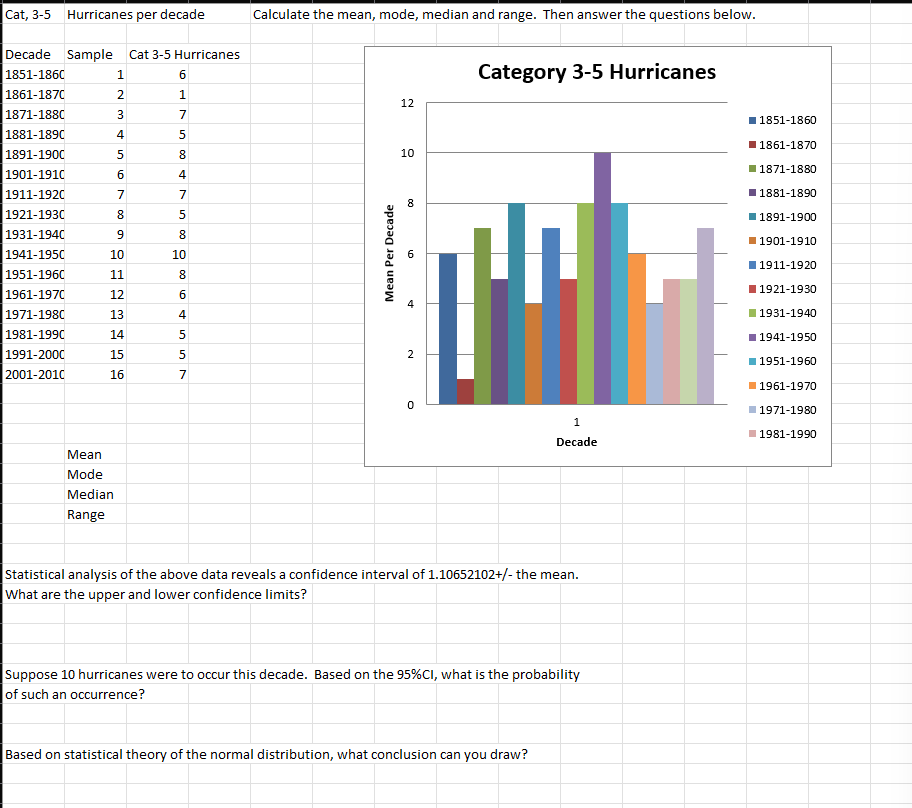Select the "2001-2010" decade cell

tap(34, 374)
